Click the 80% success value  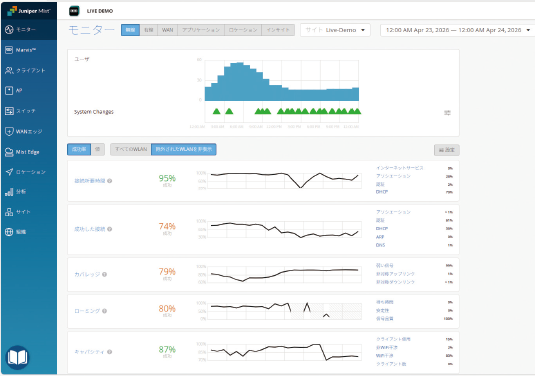[167, 308]
